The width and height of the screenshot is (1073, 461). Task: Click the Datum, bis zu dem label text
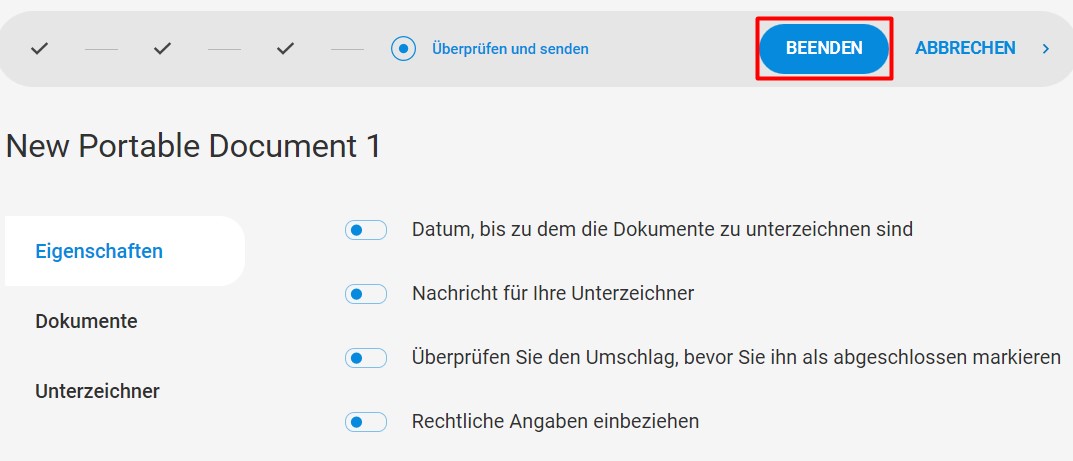coord(662,229)
